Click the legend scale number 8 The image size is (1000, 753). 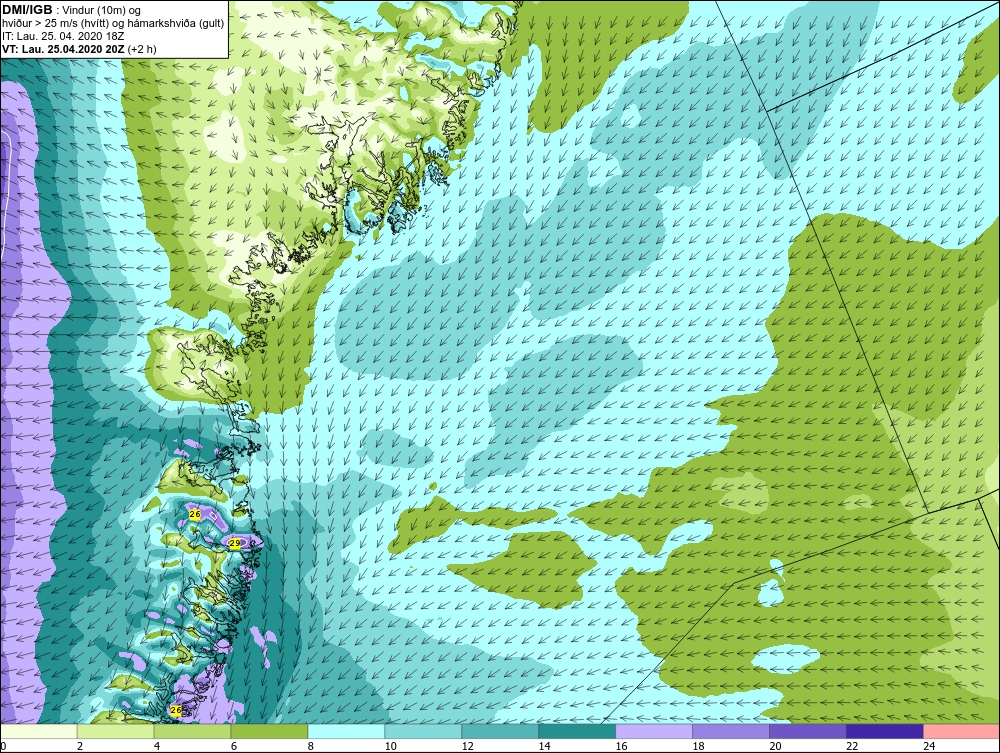click(311, 746)
